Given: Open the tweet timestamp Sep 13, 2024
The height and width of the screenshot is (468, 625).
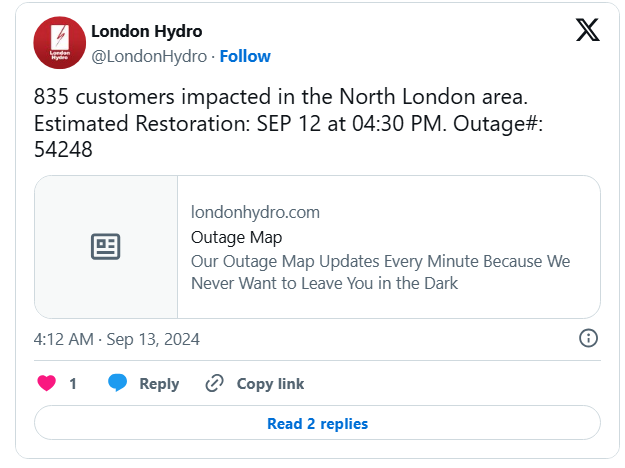Looking at the screenshot, I should click(x=116, y=340).
